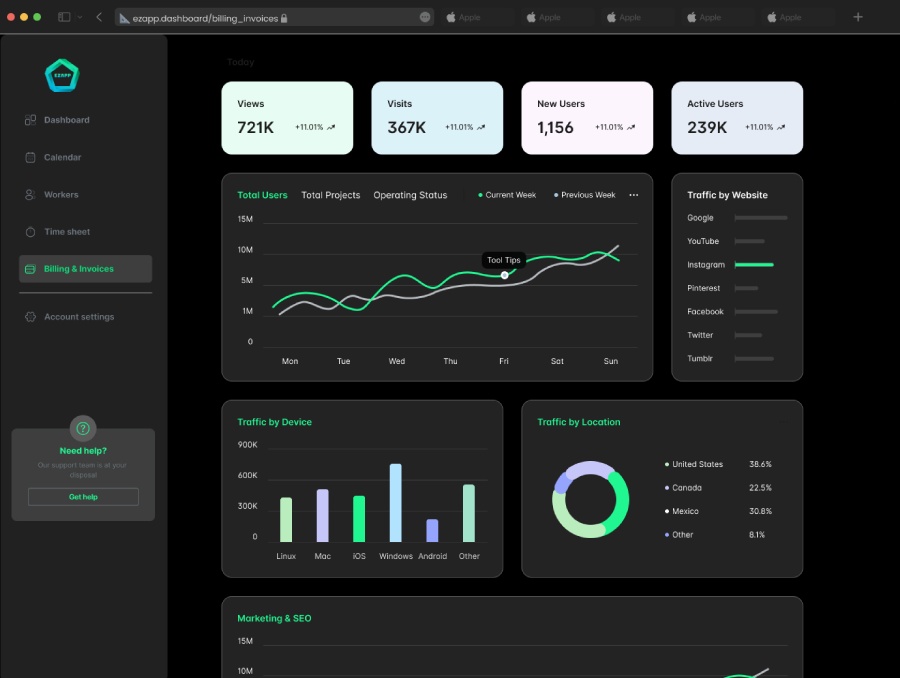This screenshot has width=900, height=678.
Task: Select Time sheet in the sidebar
Action: tap(66, 232)
